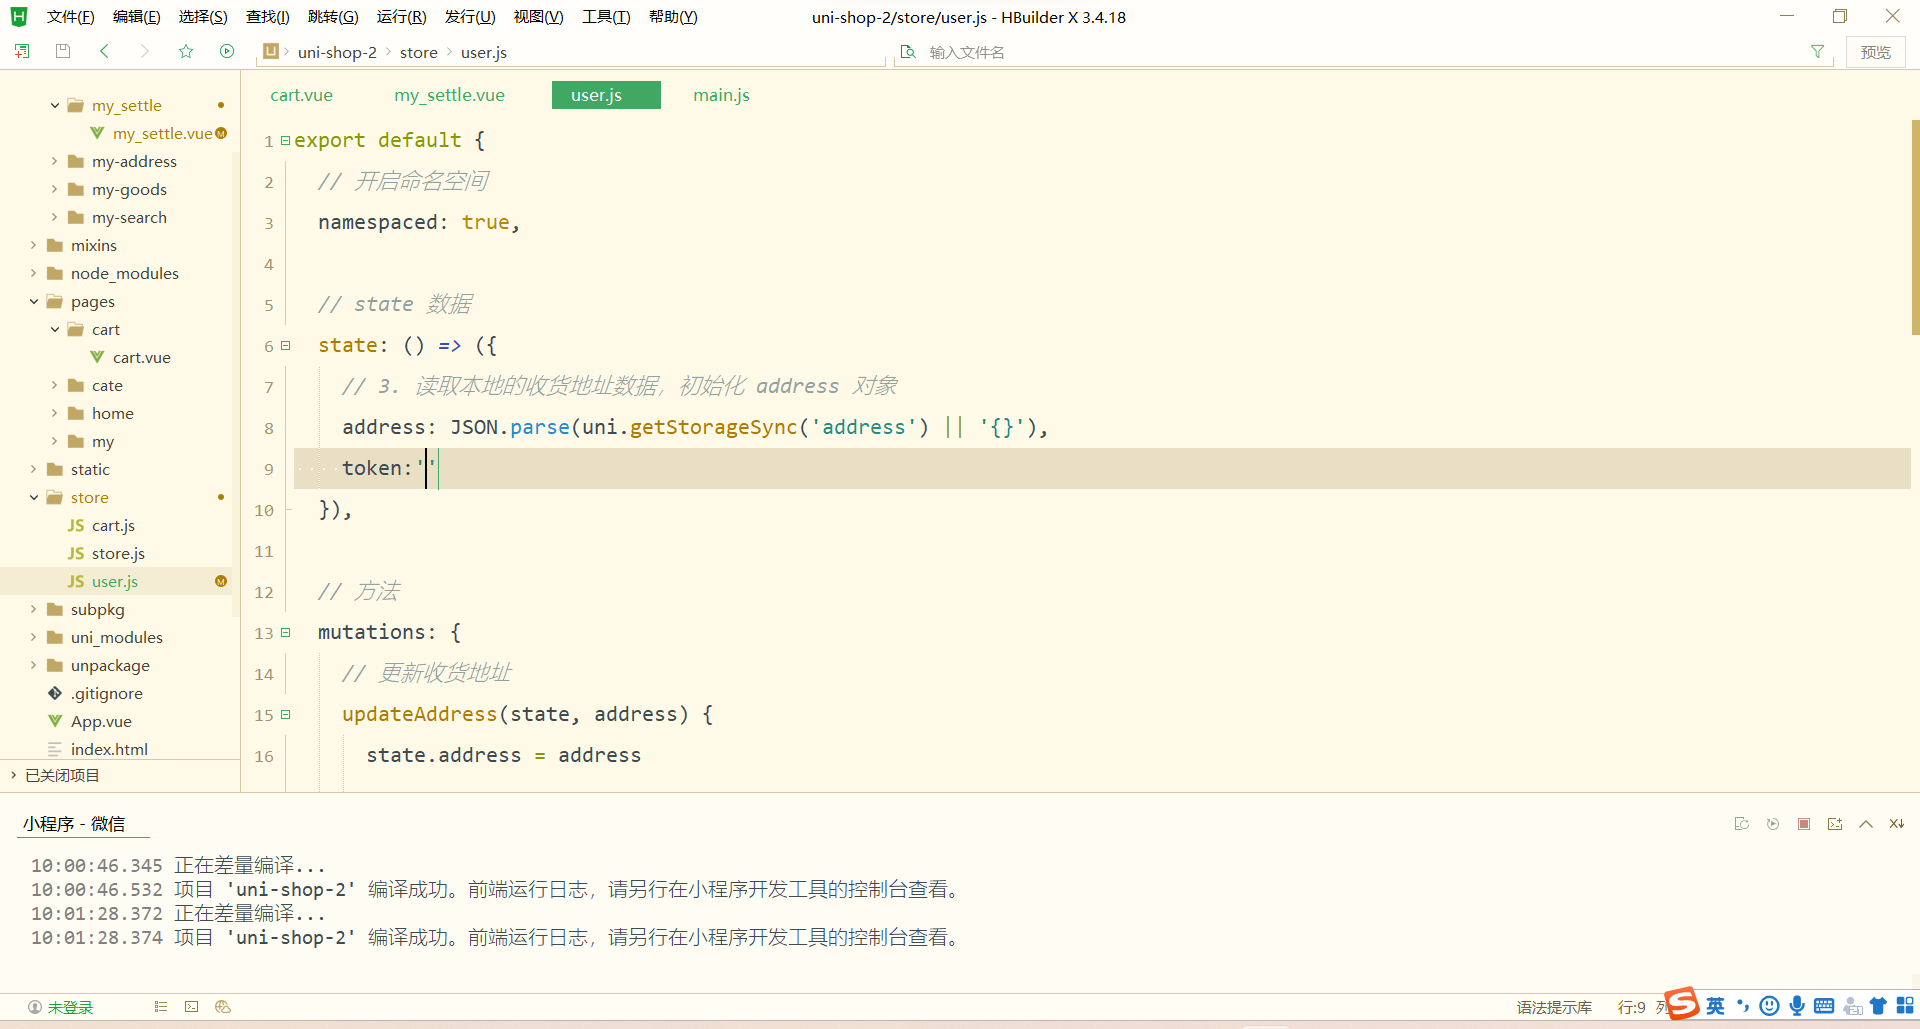Clear the console output log
The height and width of the screenshot is (1029, 1920).
click(x=1743, y=823)
